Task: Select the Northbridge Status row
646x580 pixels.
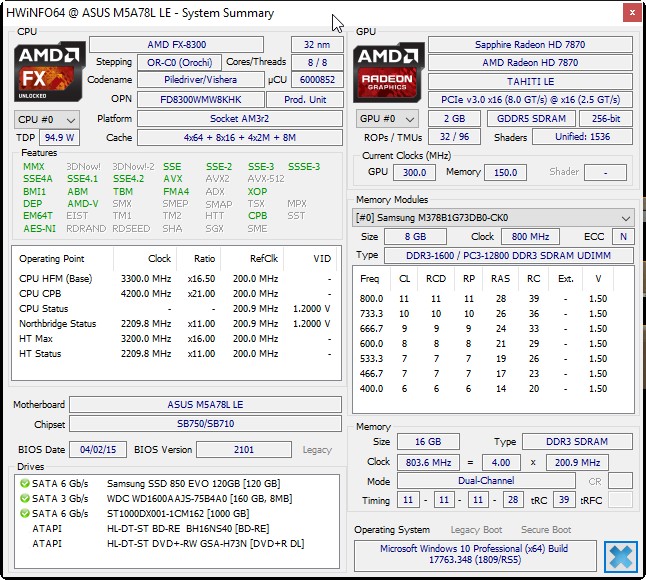Action: tap(175, 324)
